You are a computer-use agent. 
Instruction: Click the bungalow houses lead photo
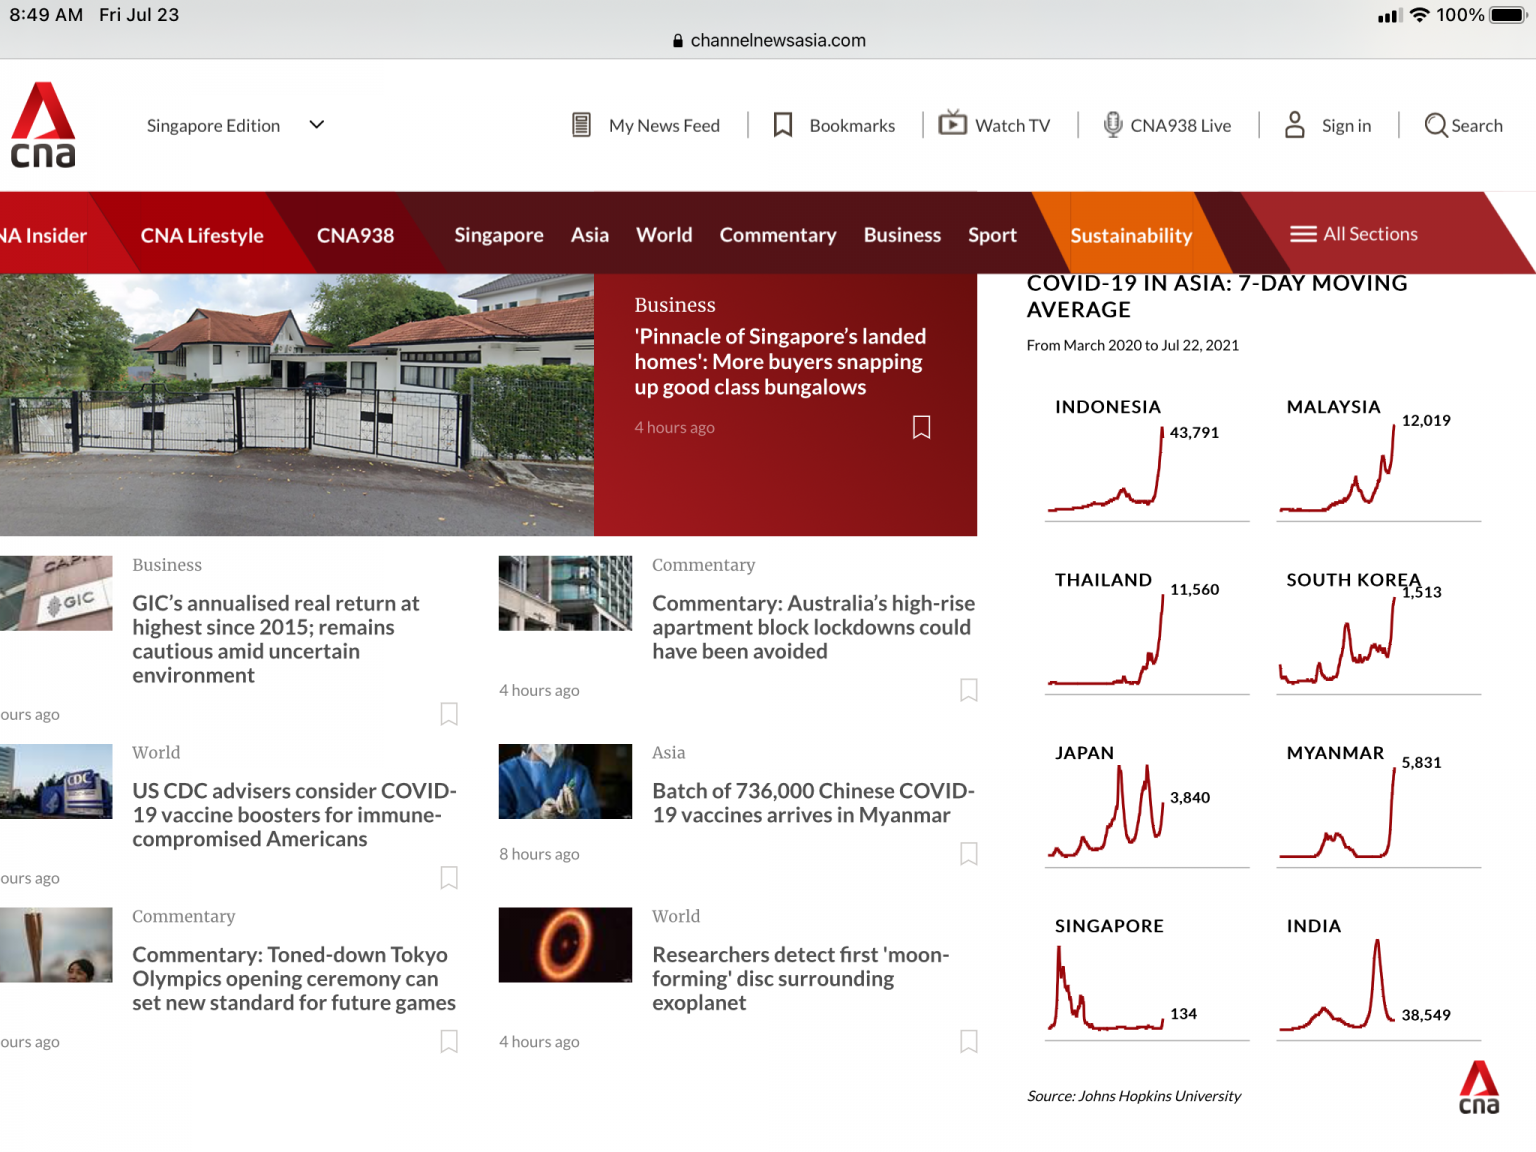pos(297,405)
